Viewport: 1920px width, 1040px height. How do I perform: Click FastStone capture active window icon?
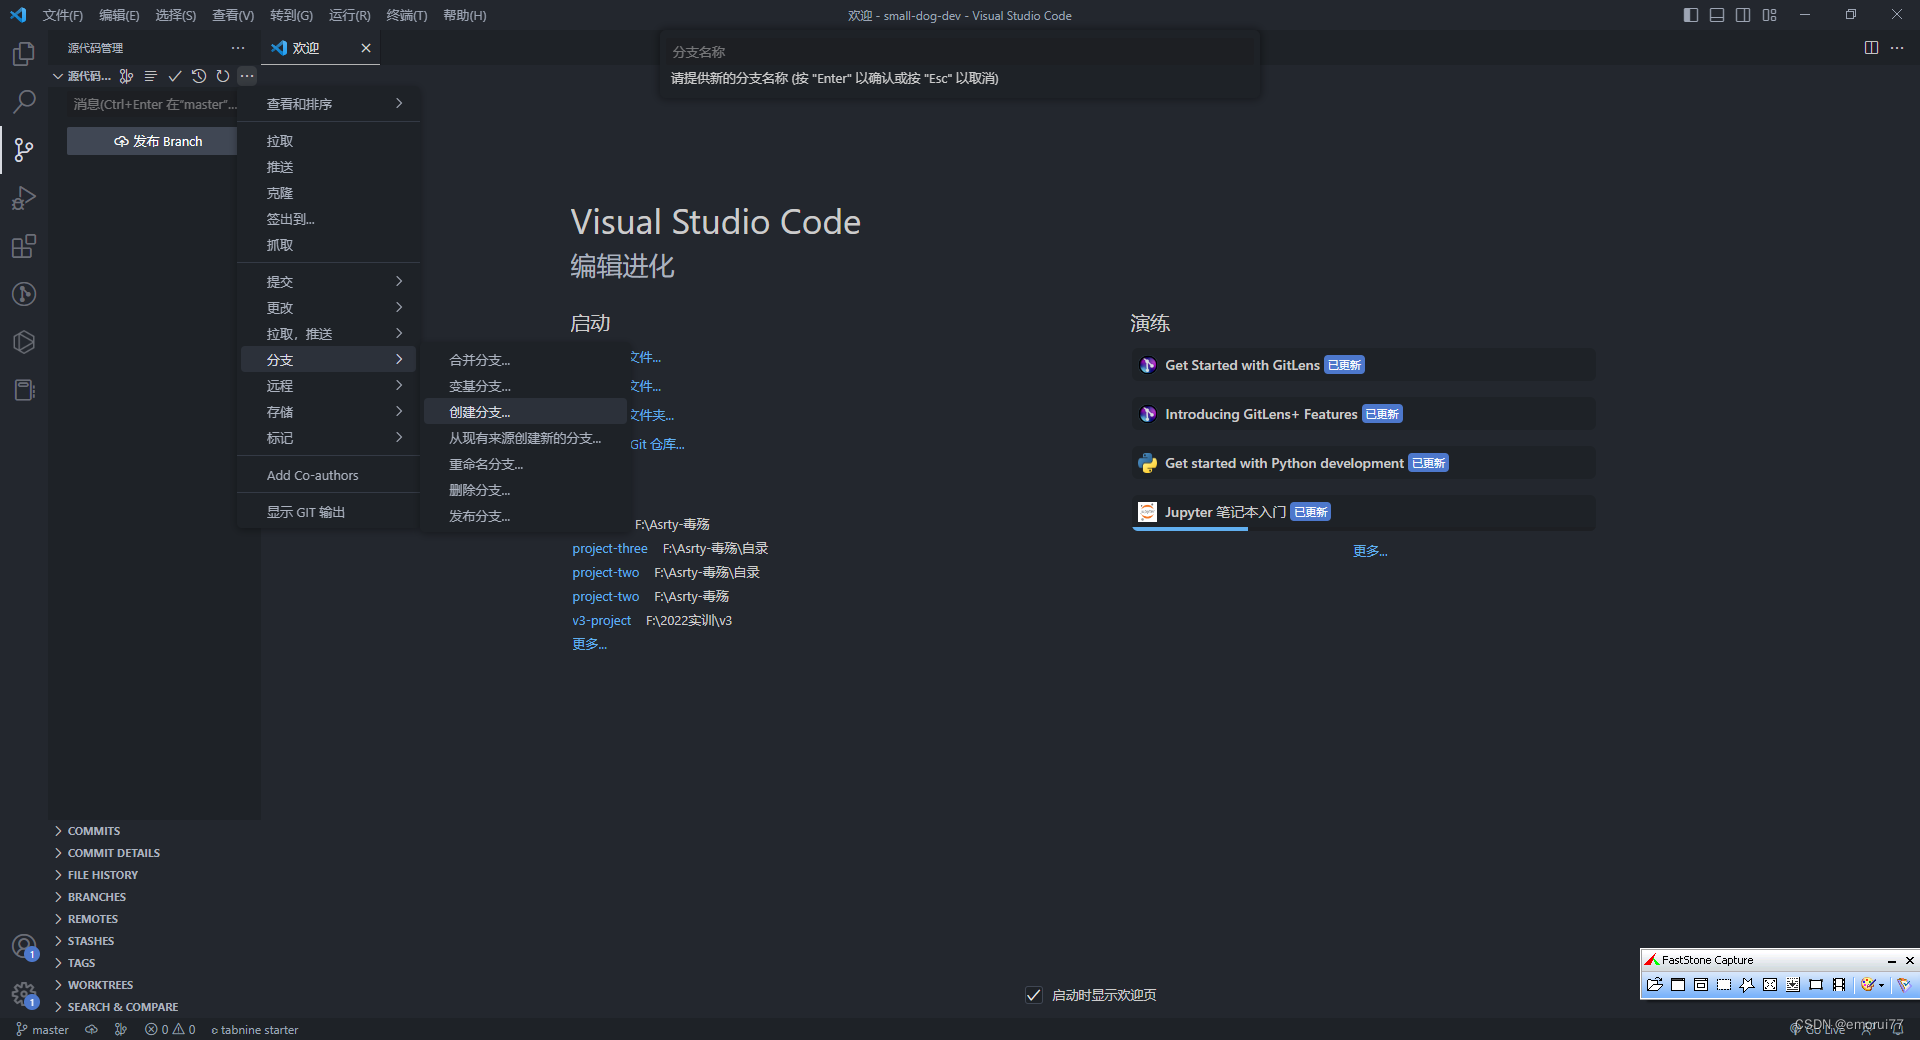coord(1678,985)
